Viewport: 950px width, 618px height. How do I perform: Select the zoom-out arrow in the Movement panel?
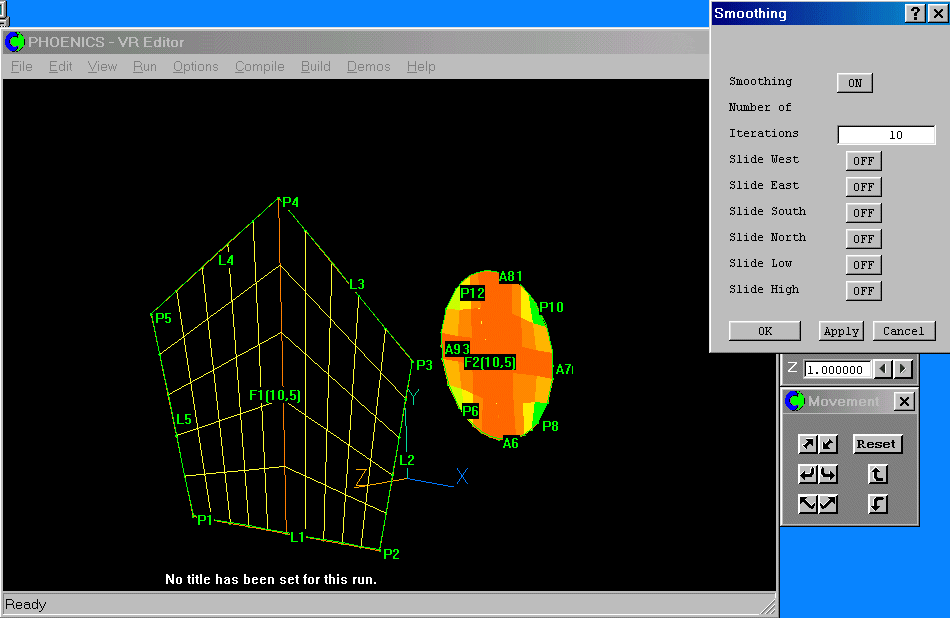[x=827, y=443]
